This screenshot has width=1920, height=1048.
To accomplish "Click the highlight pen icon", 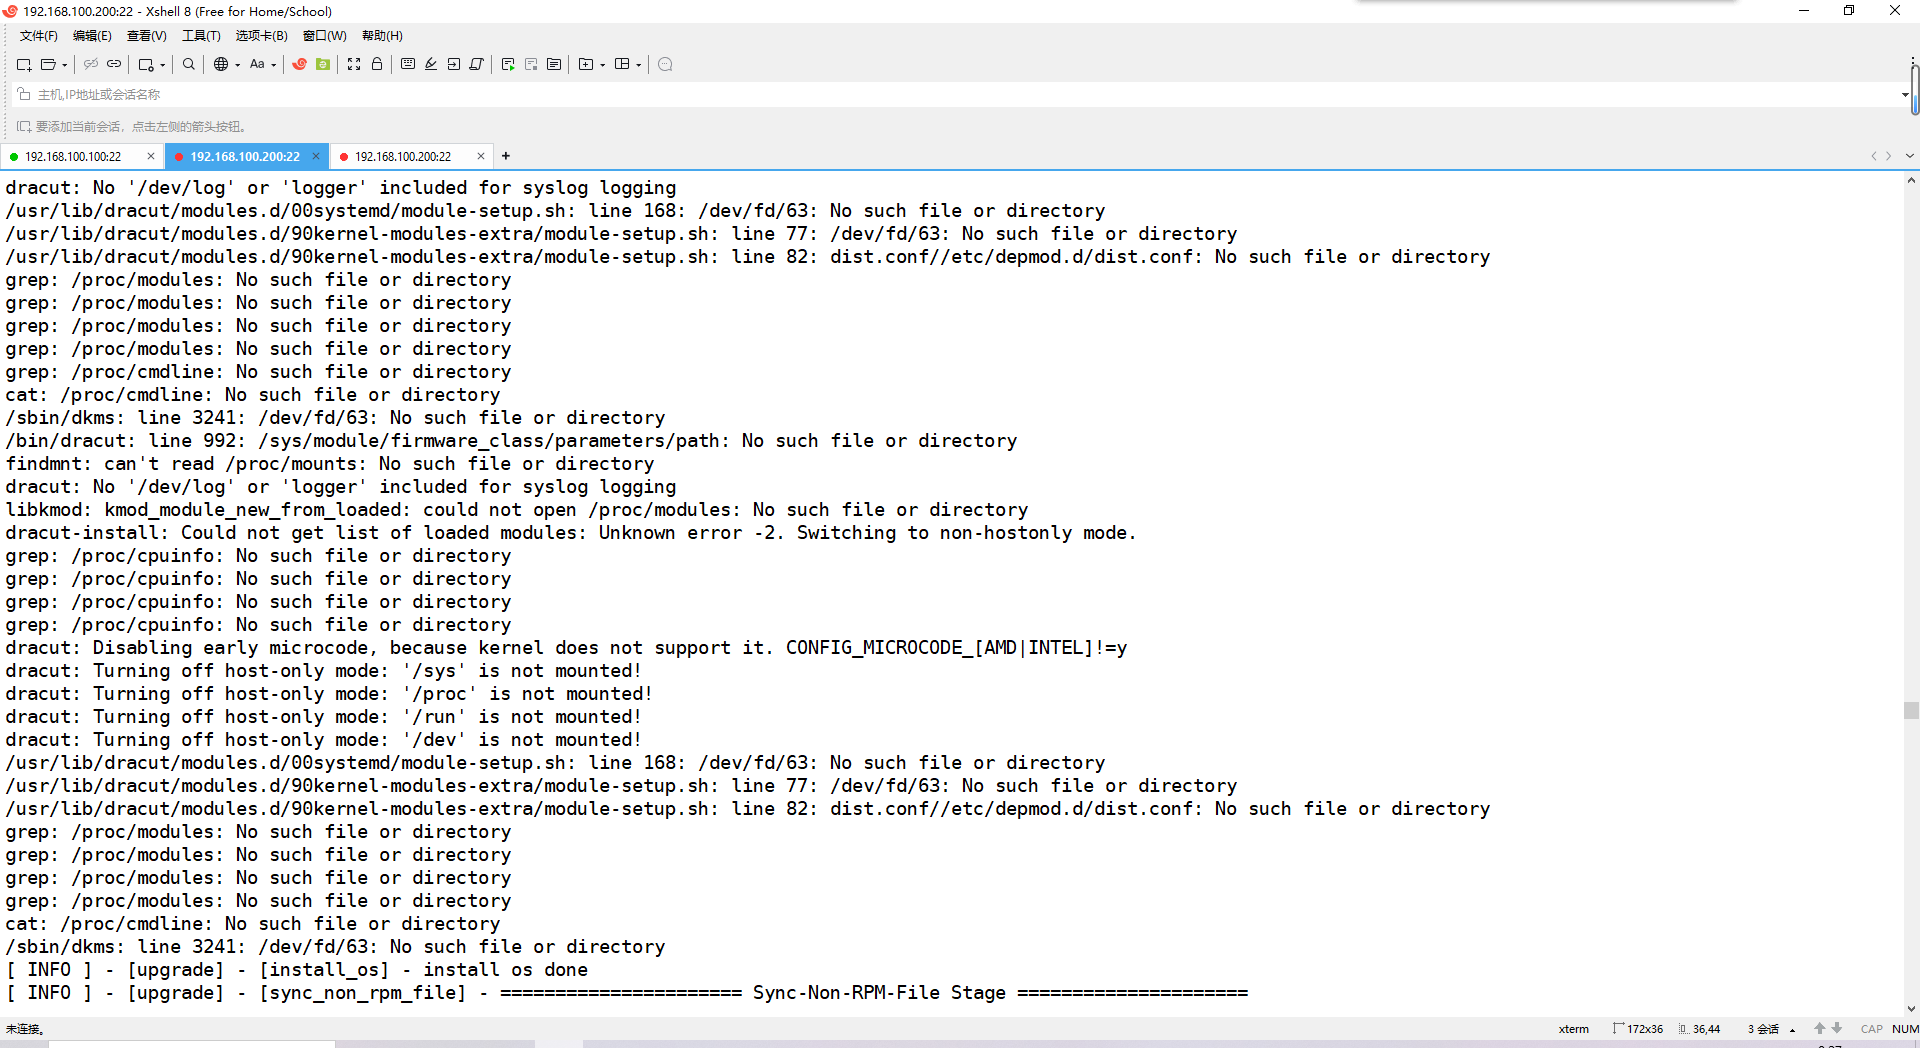I will coord(431,64).
